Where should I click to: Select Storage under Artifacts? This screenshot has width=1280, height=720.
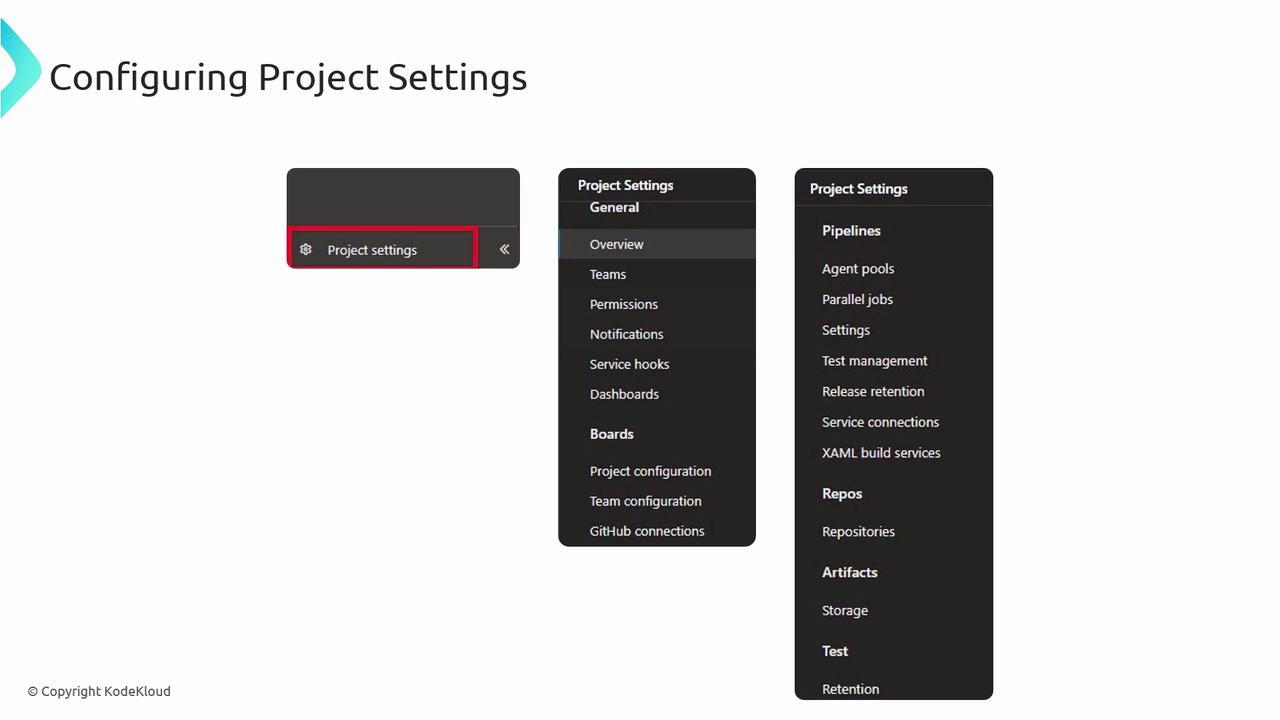tap(845, 611)
